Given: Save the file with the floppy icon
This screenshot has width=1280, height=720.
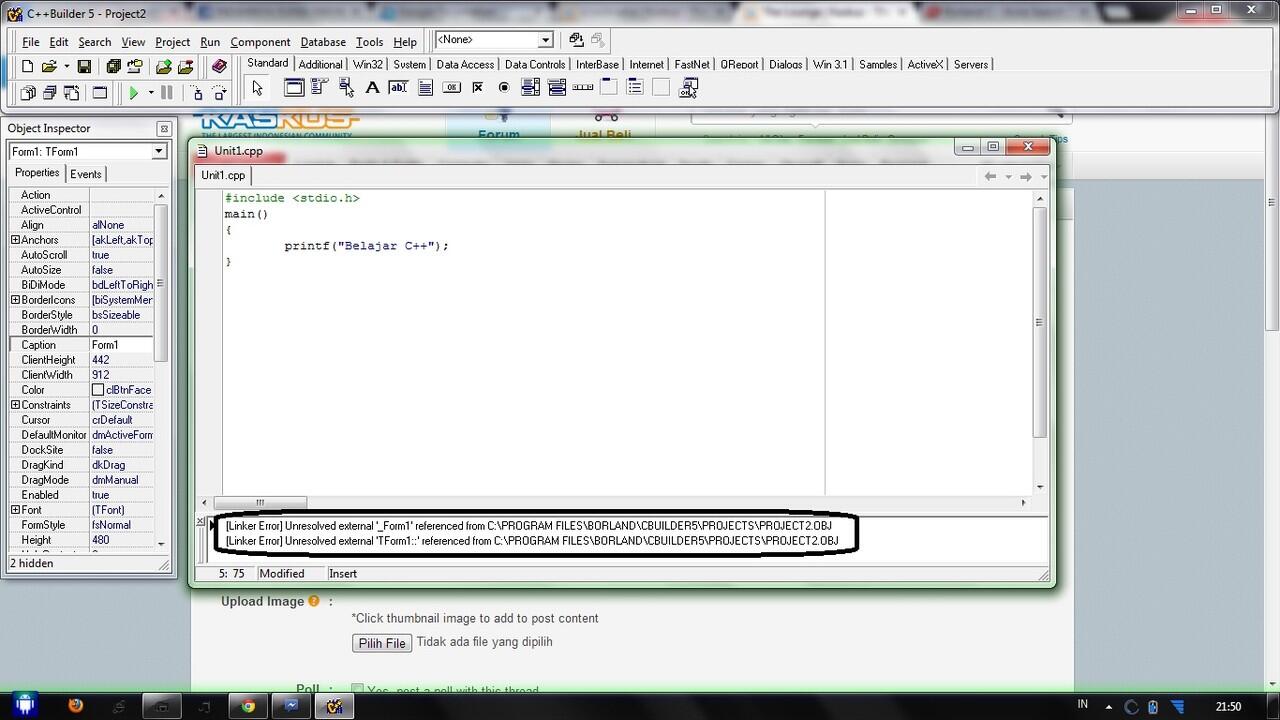Looking at the screenshot, I should click(x=85, y=67).
